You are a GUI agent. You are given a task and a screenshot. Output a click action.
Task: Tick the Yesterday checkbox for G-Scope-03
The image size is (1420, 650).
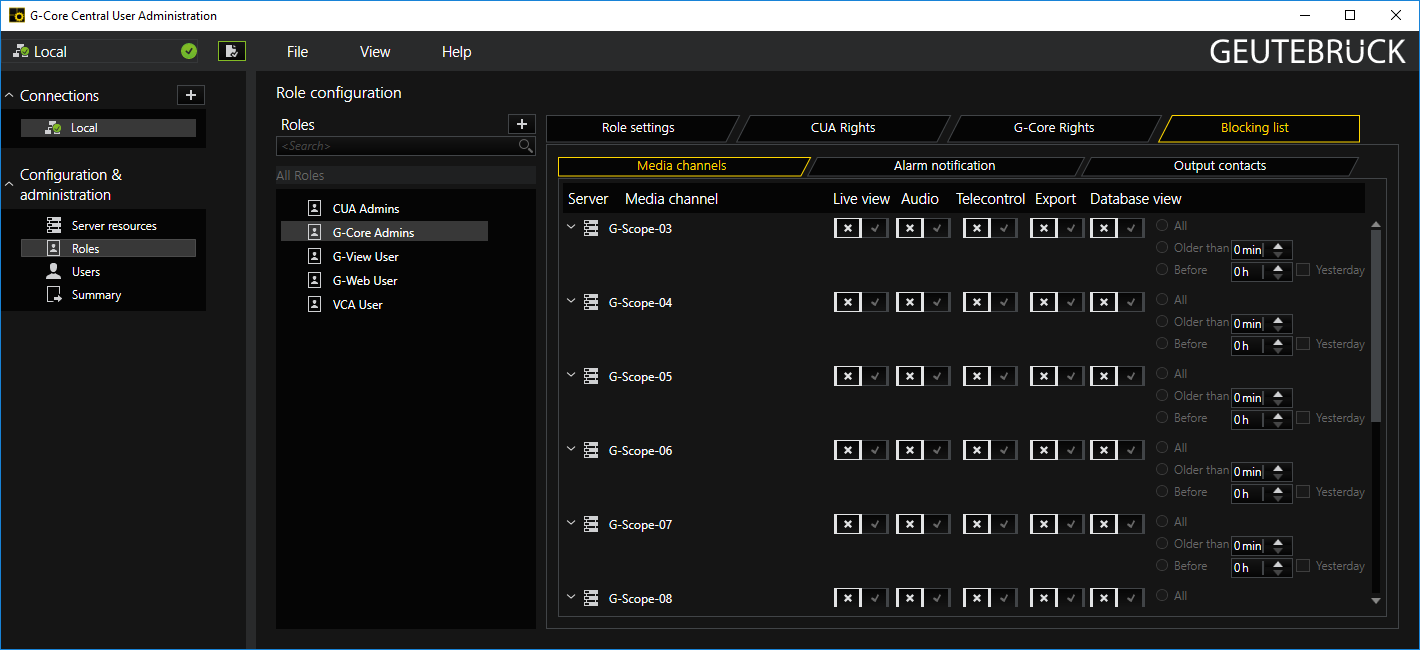pos(1303,270)
